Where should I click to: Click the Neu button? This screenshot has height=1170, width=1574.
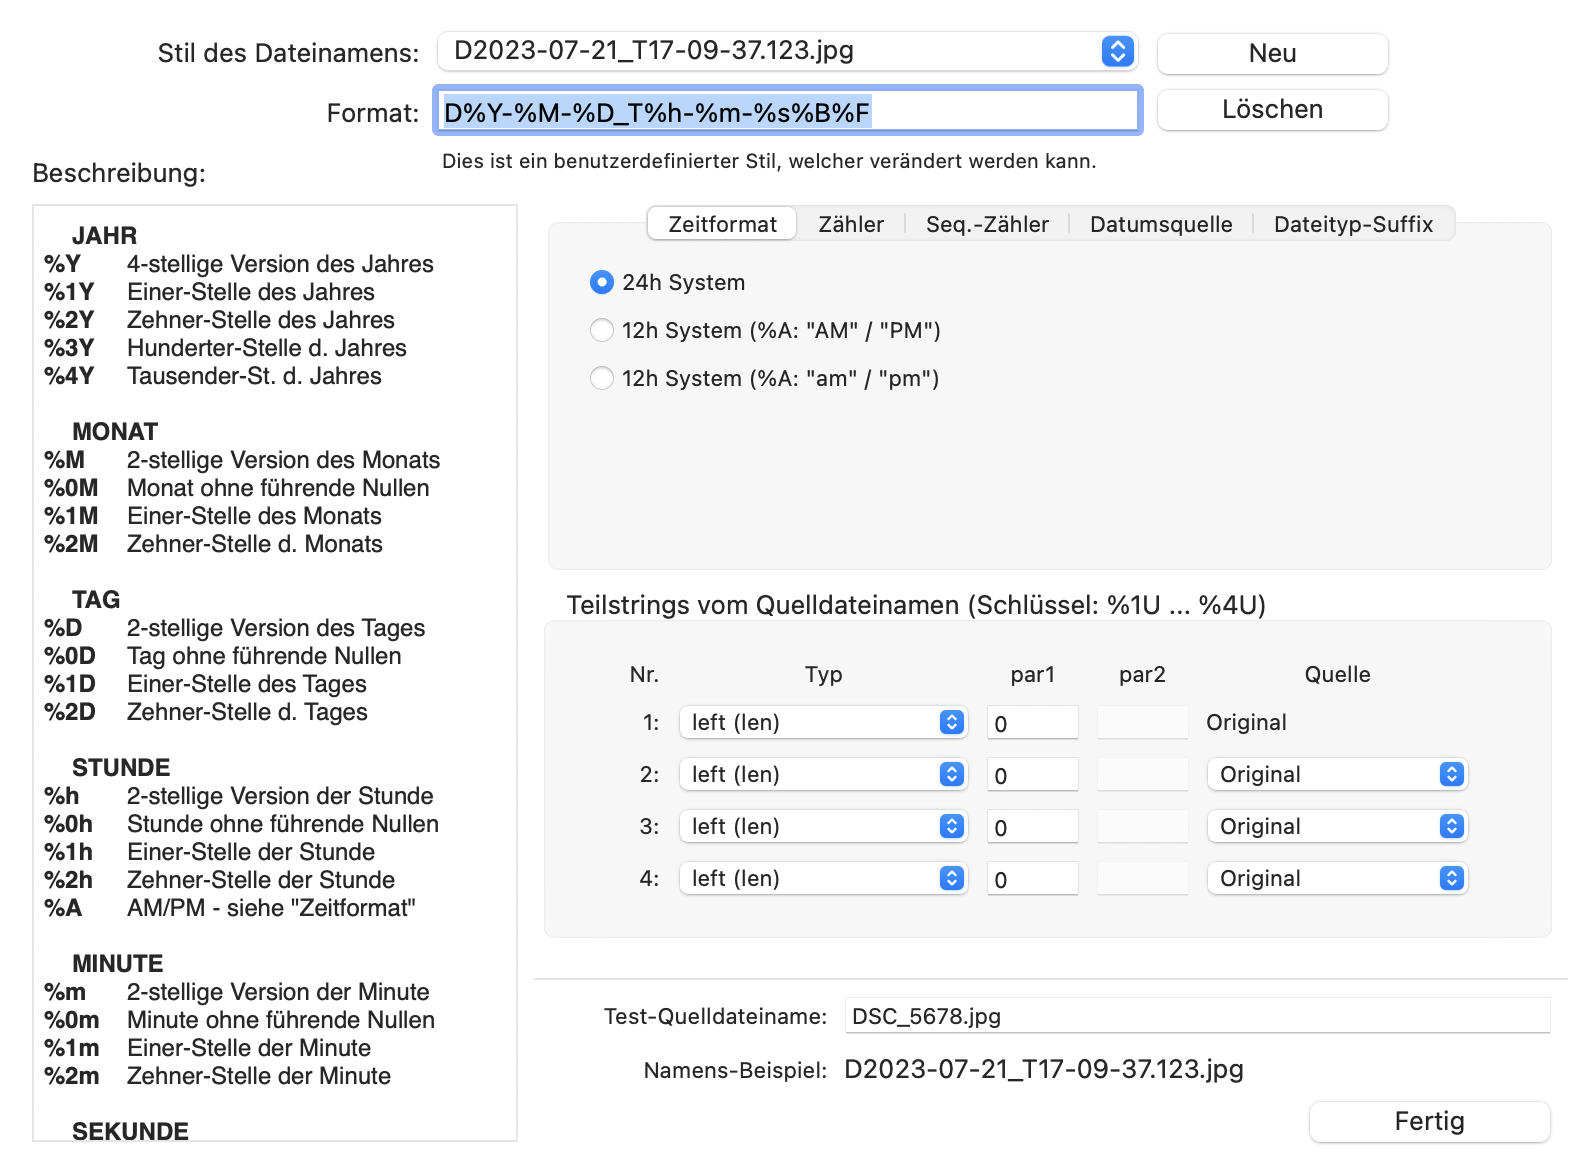[1271, 54]
